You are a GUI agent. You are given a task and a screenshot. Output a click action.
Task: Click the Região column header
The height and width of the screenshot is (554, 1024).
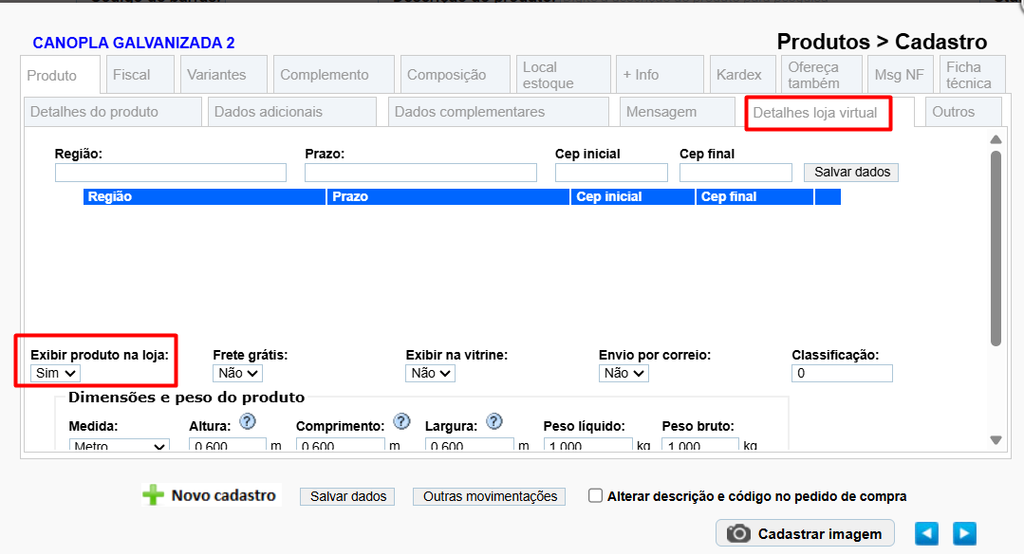(x=204, y=197)
